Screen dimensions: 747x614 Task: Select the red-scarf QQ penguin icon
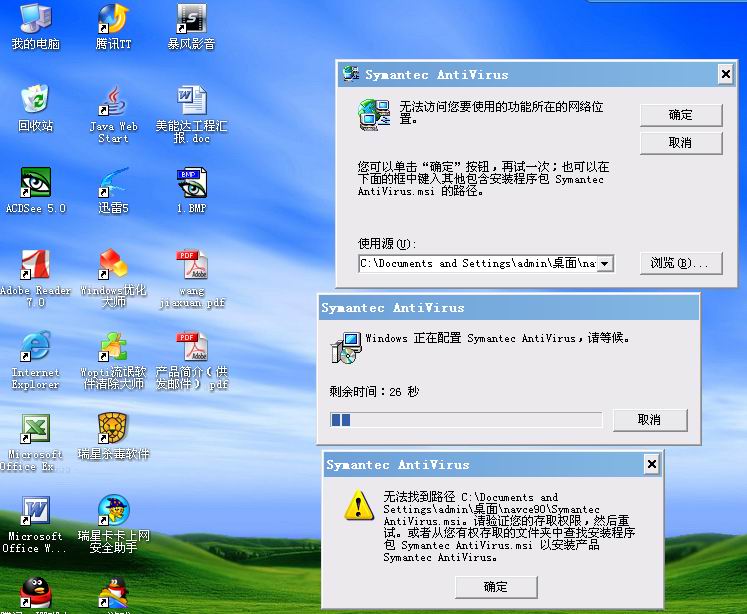[36, 593]
